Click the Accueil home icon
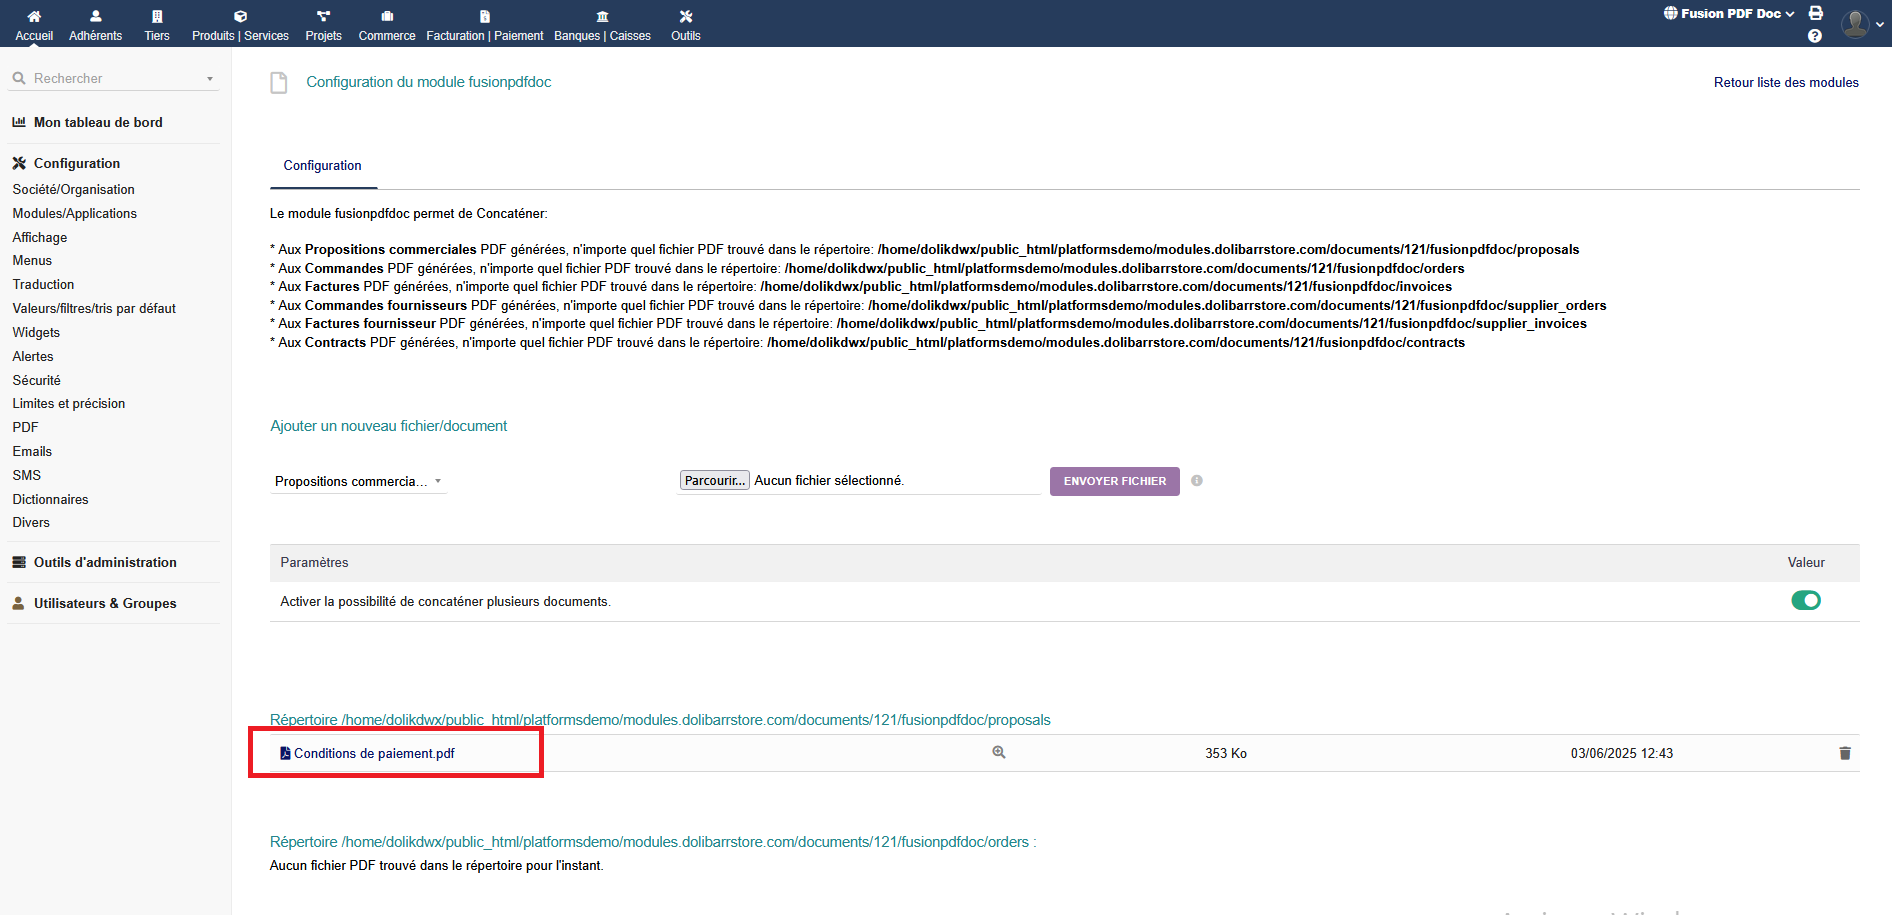 (34, 17)
